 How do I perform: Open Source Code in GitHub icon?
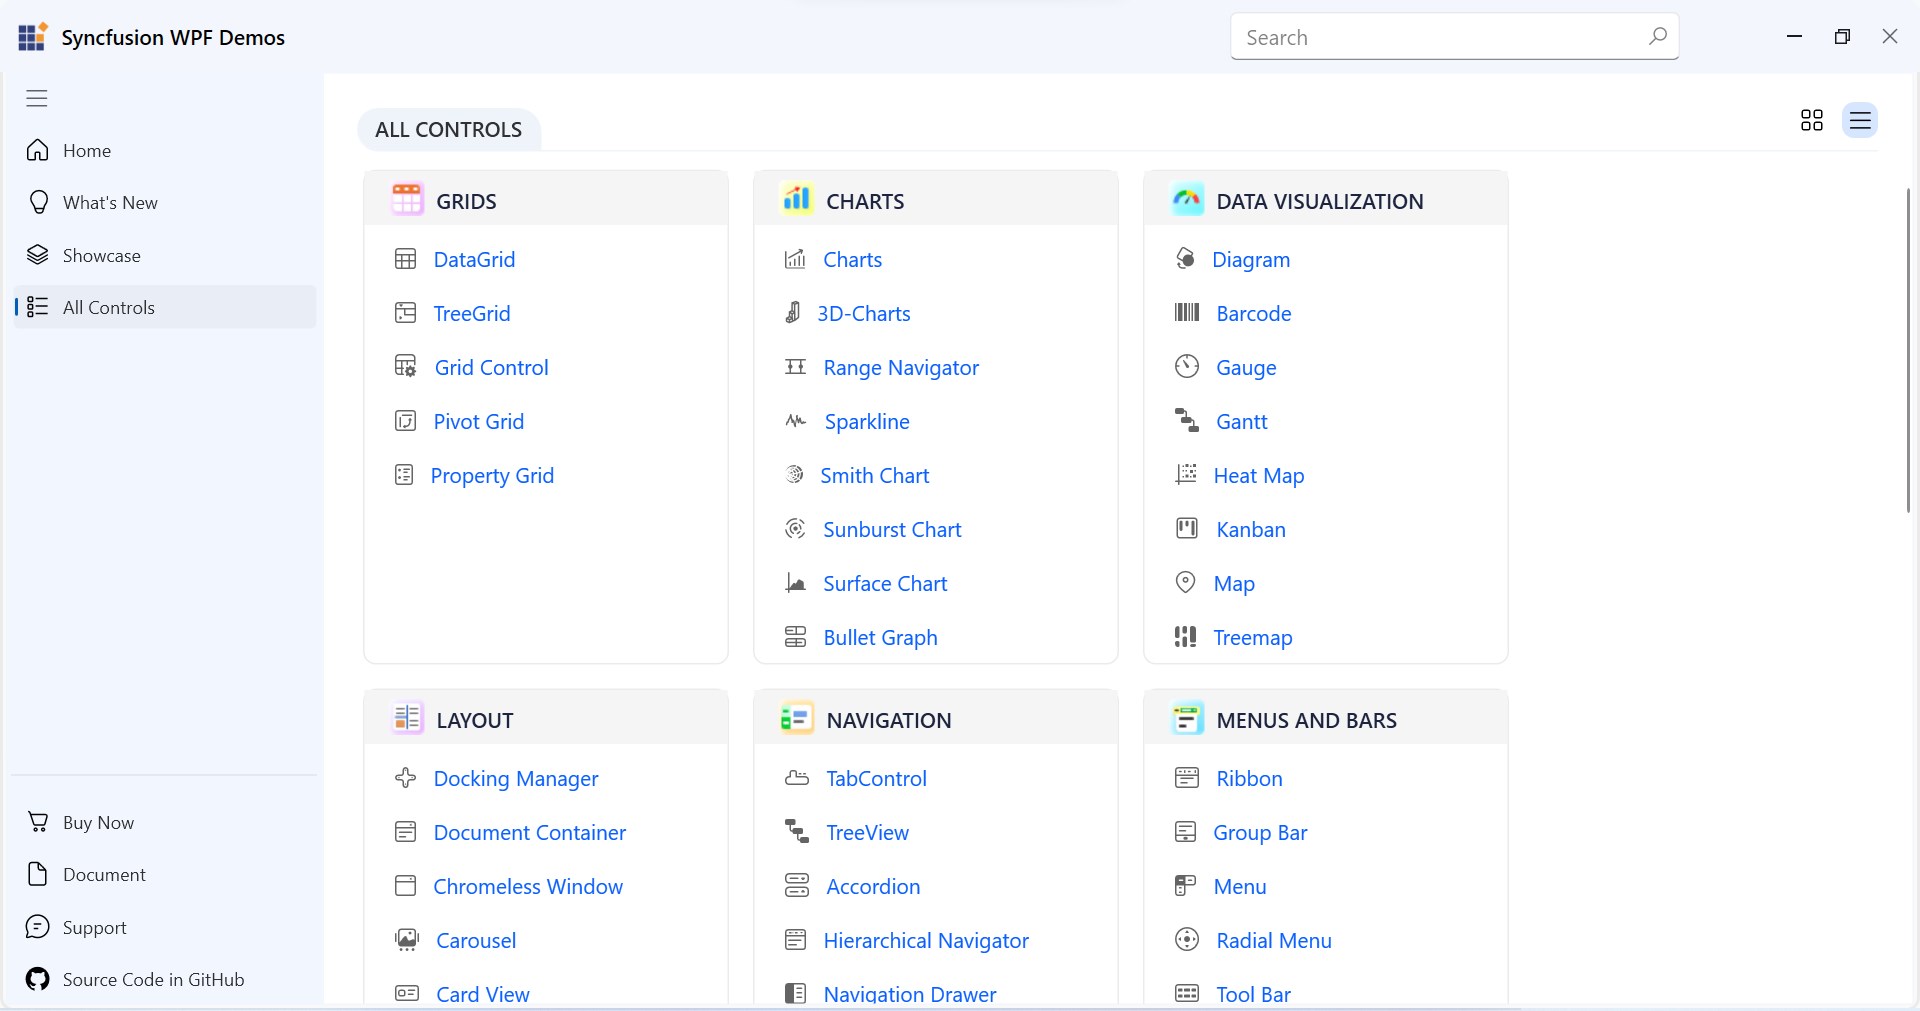(38, 979)
